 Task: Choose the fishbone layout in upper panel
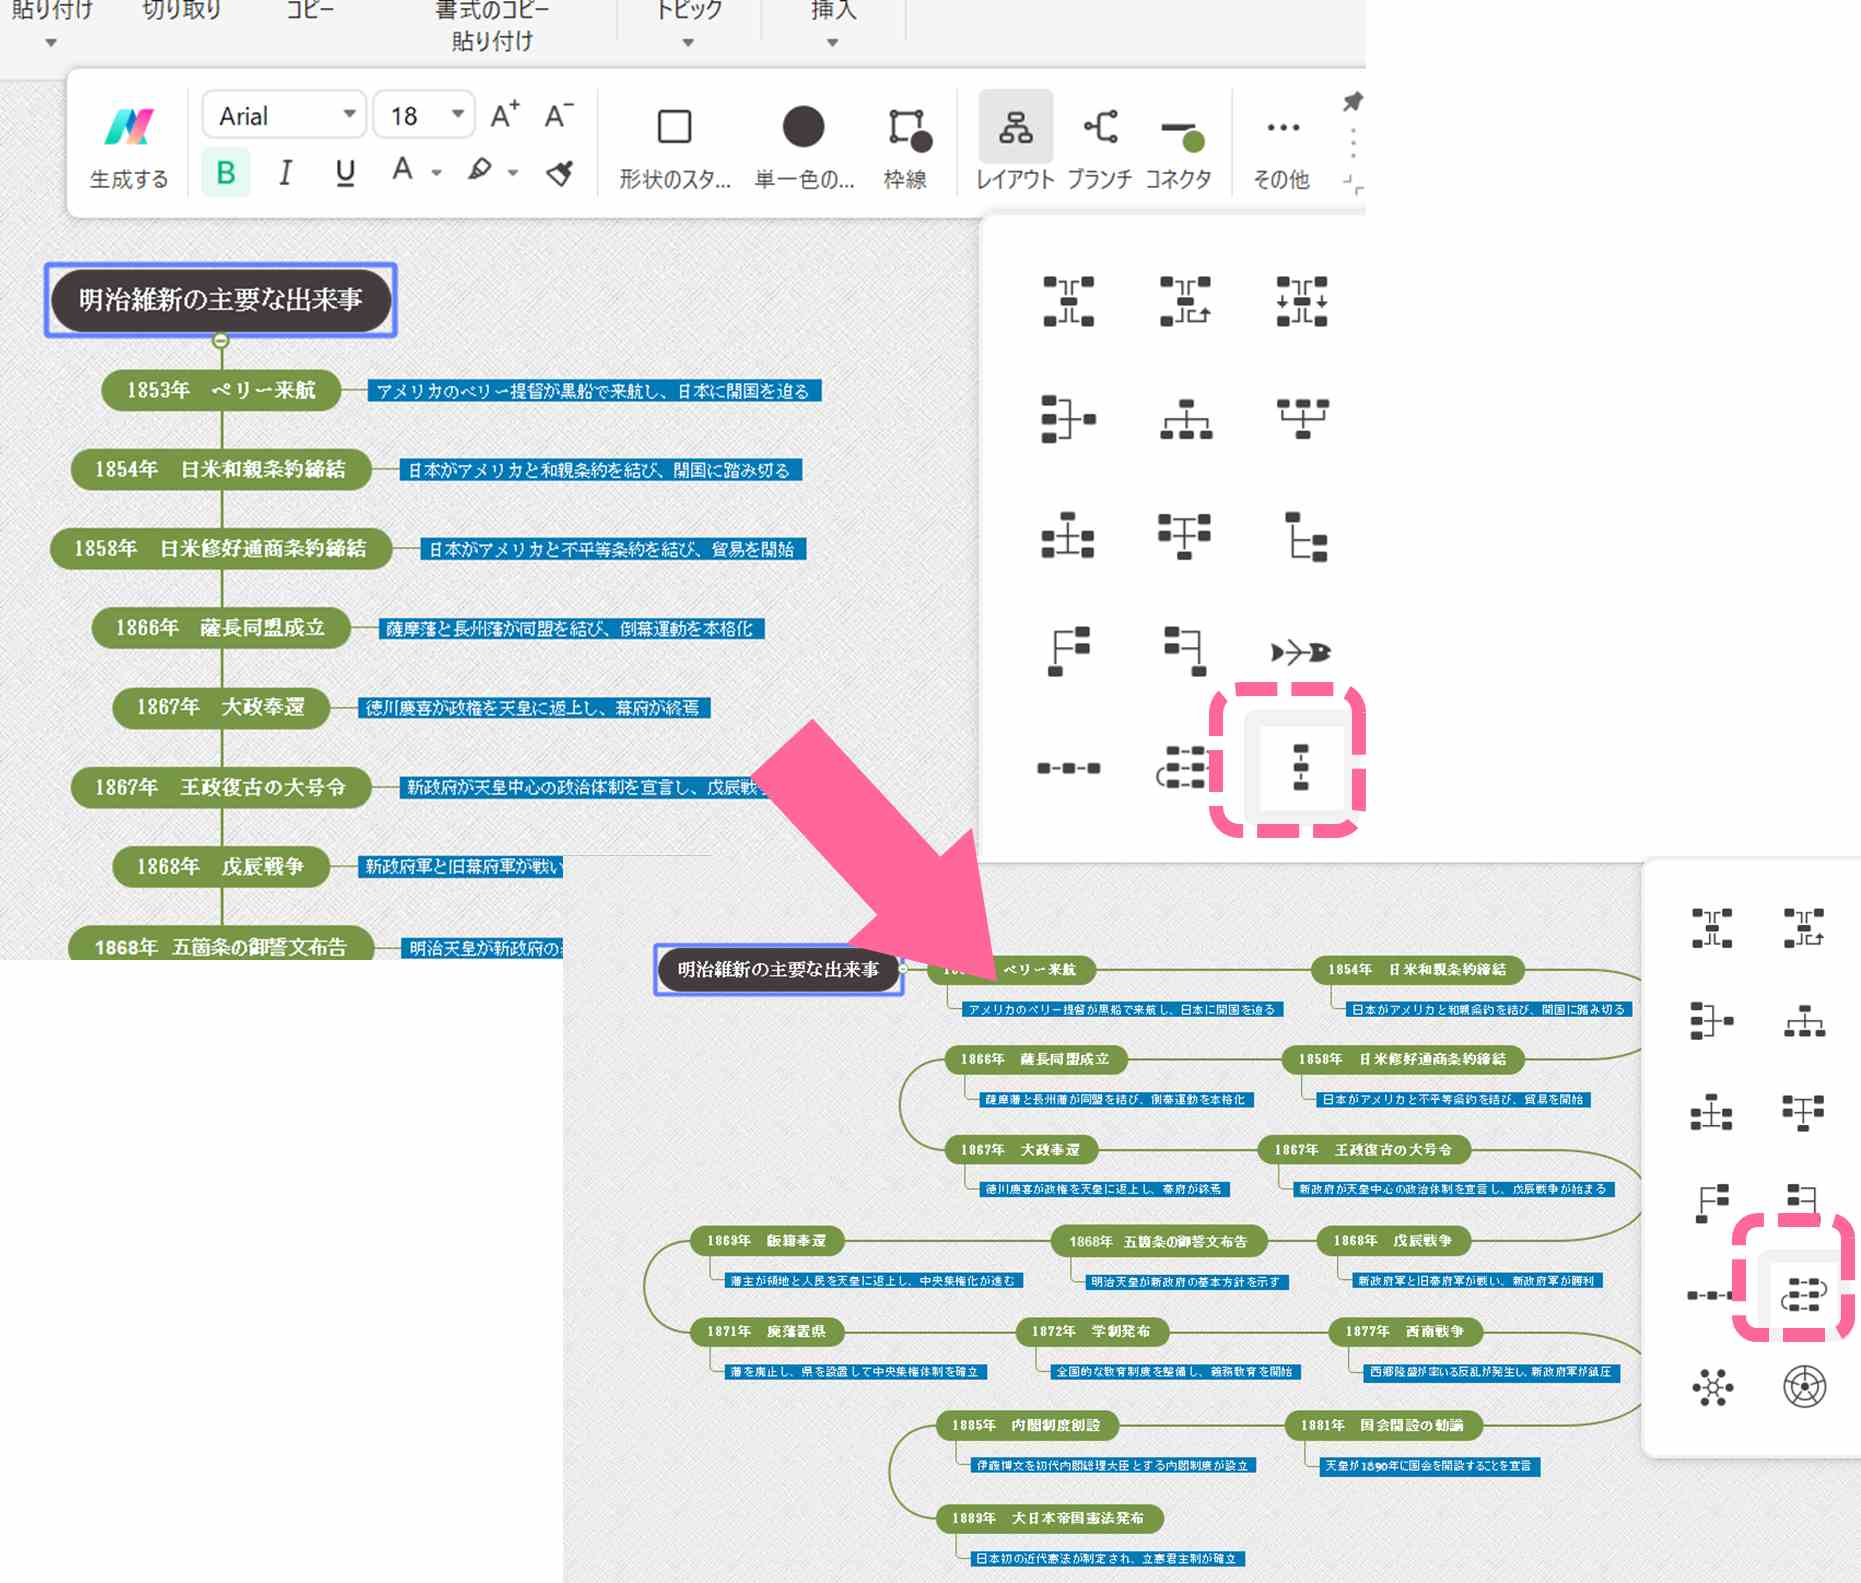click(x=1300, y=653)
